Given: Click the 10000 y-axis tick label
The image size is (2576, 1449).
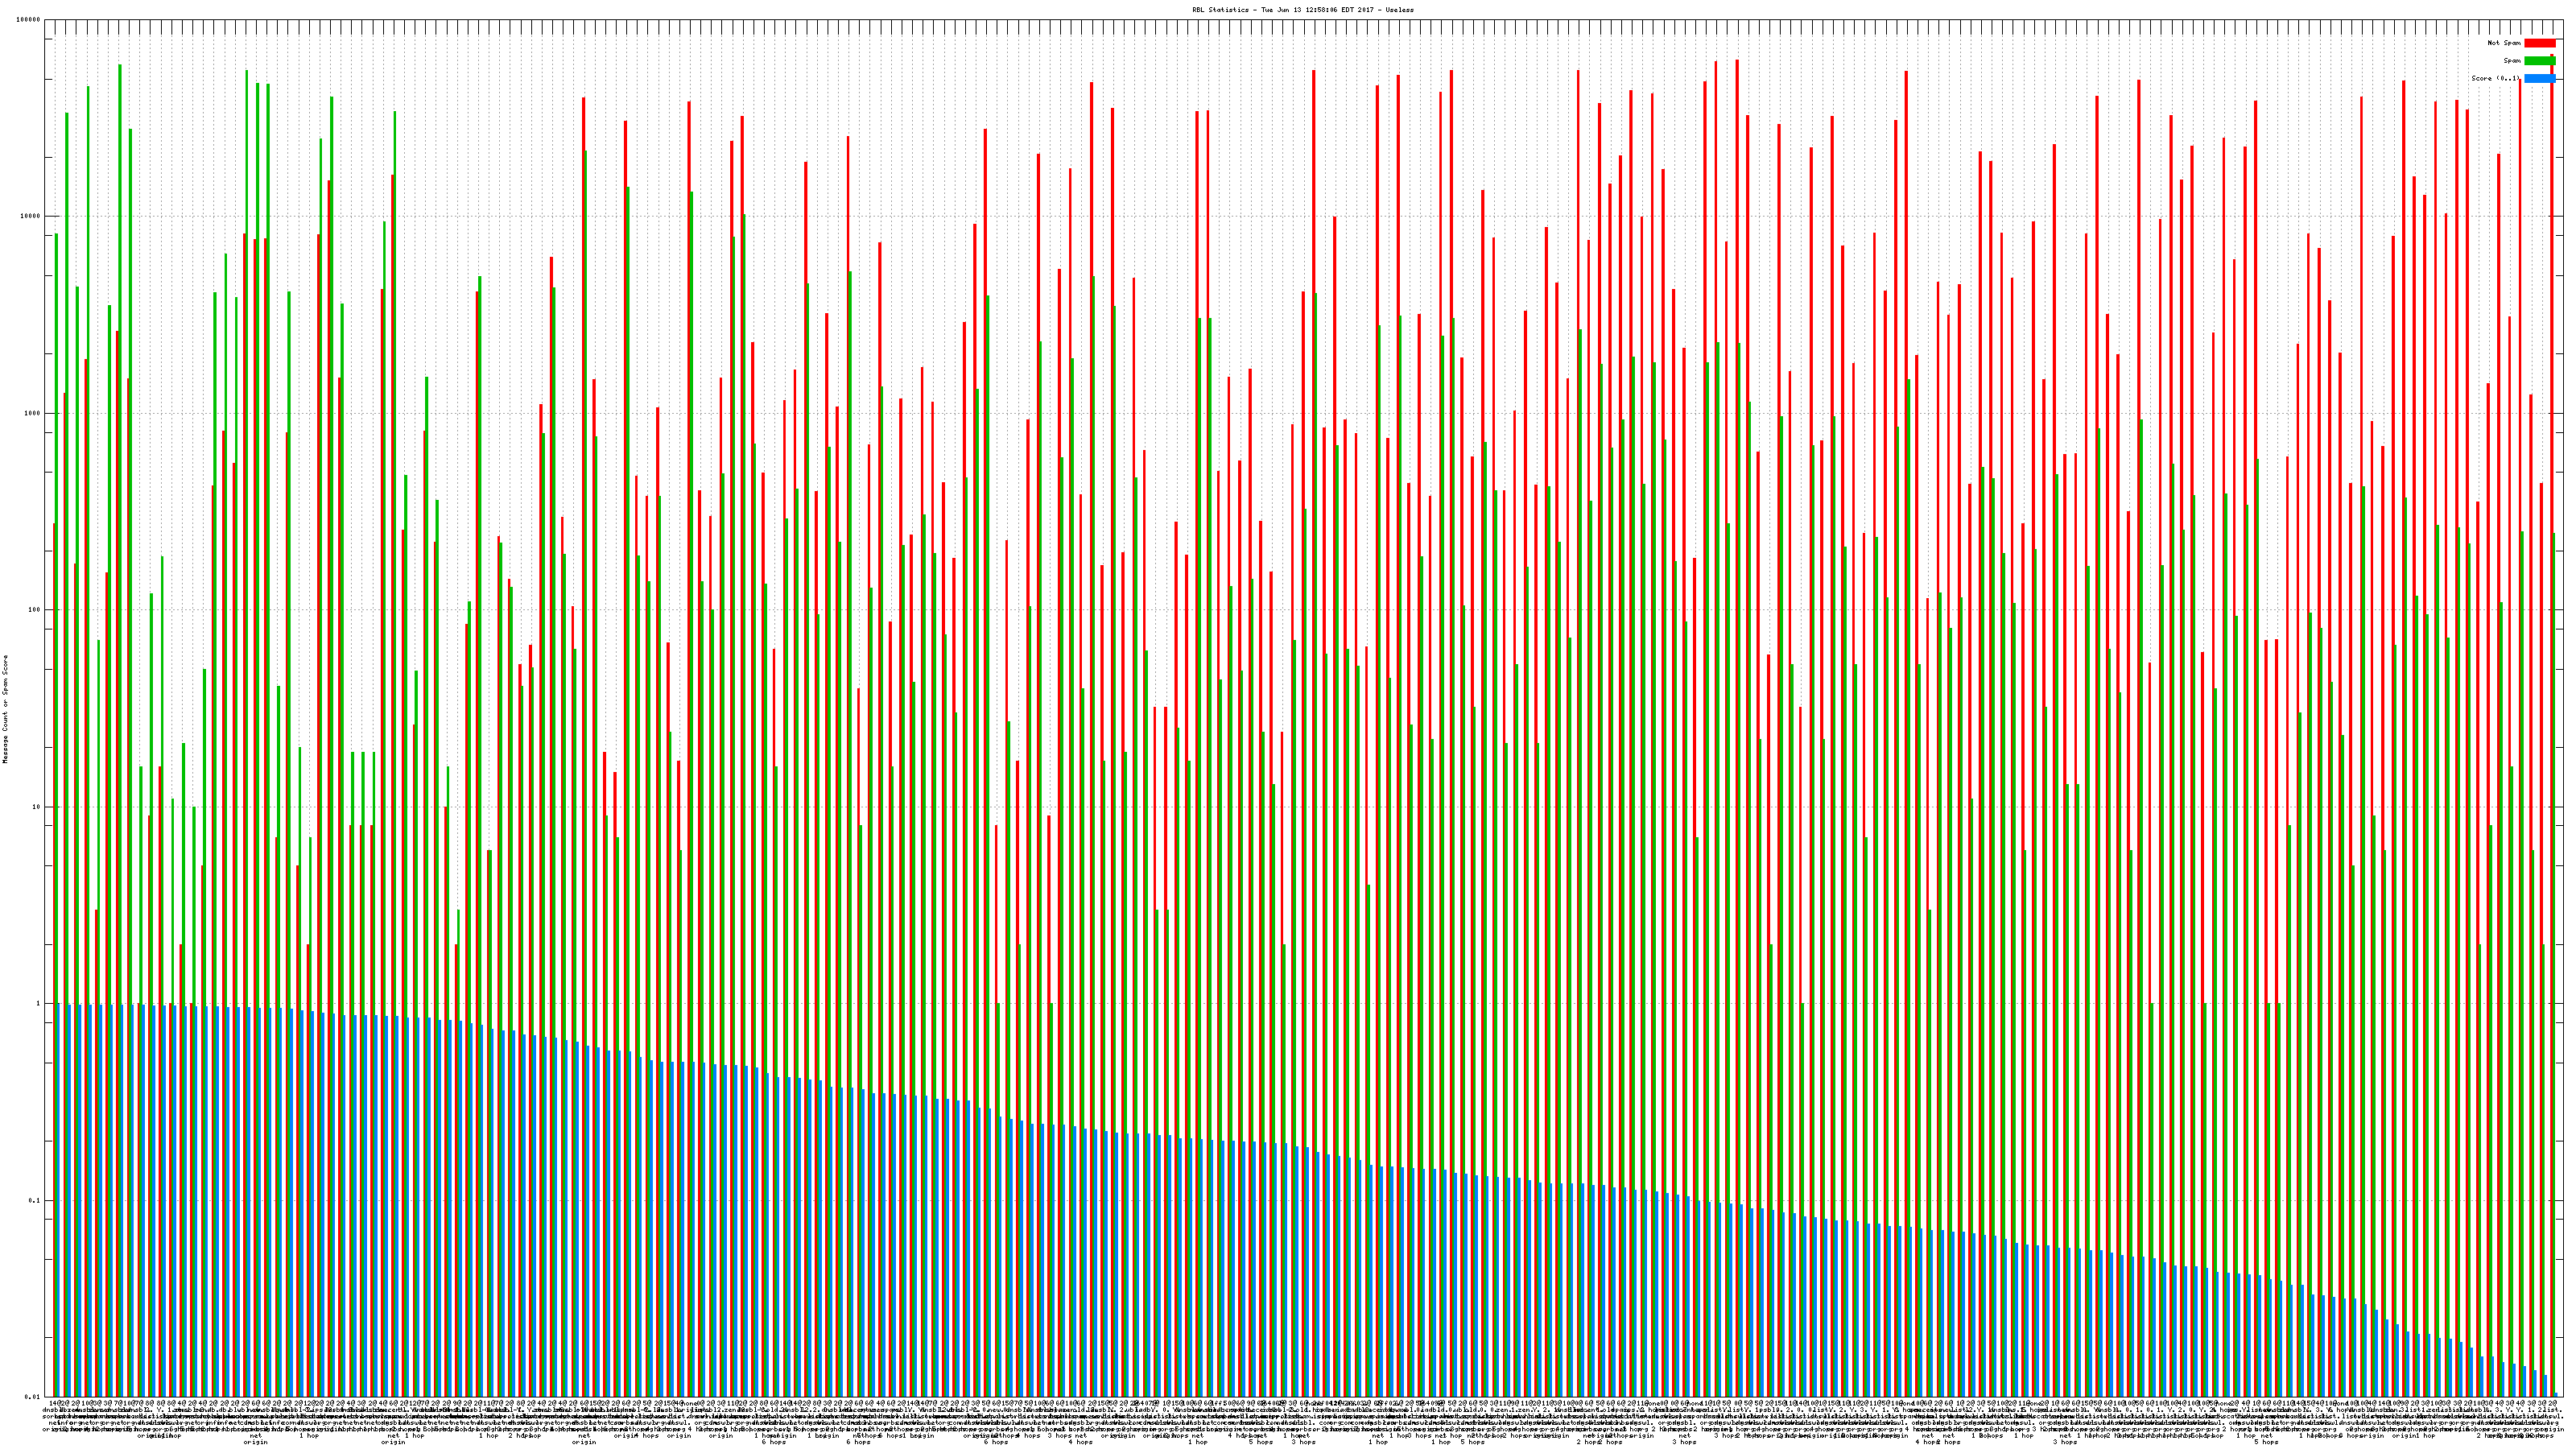Looking at the screenshot, I should pos(30,216).
